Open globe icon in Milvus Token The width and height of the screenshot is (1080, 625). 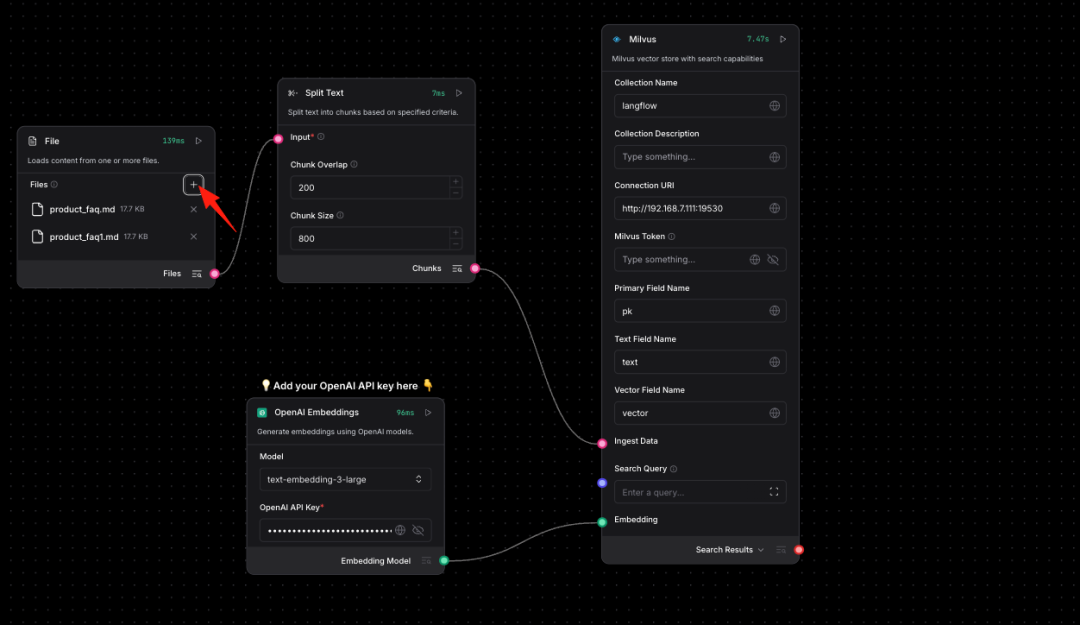click(x=755, y=260)
